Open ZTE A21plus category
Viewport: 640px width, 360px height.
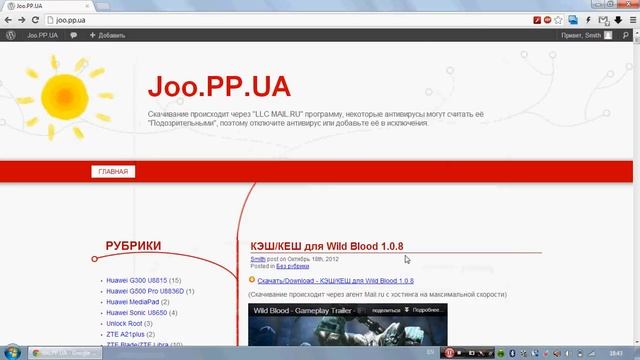click(125, 334)
